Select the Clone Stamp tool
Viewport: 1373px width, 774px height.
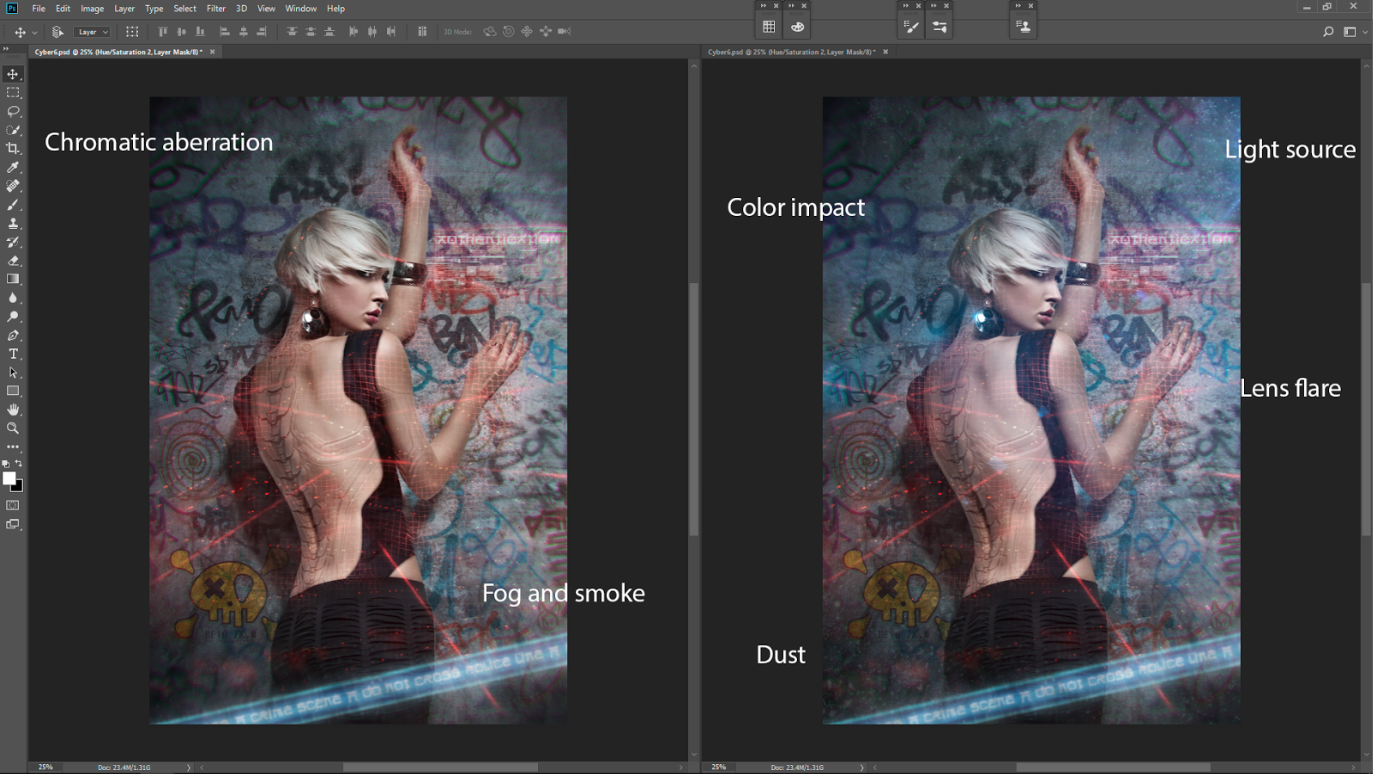pos(13,223)
